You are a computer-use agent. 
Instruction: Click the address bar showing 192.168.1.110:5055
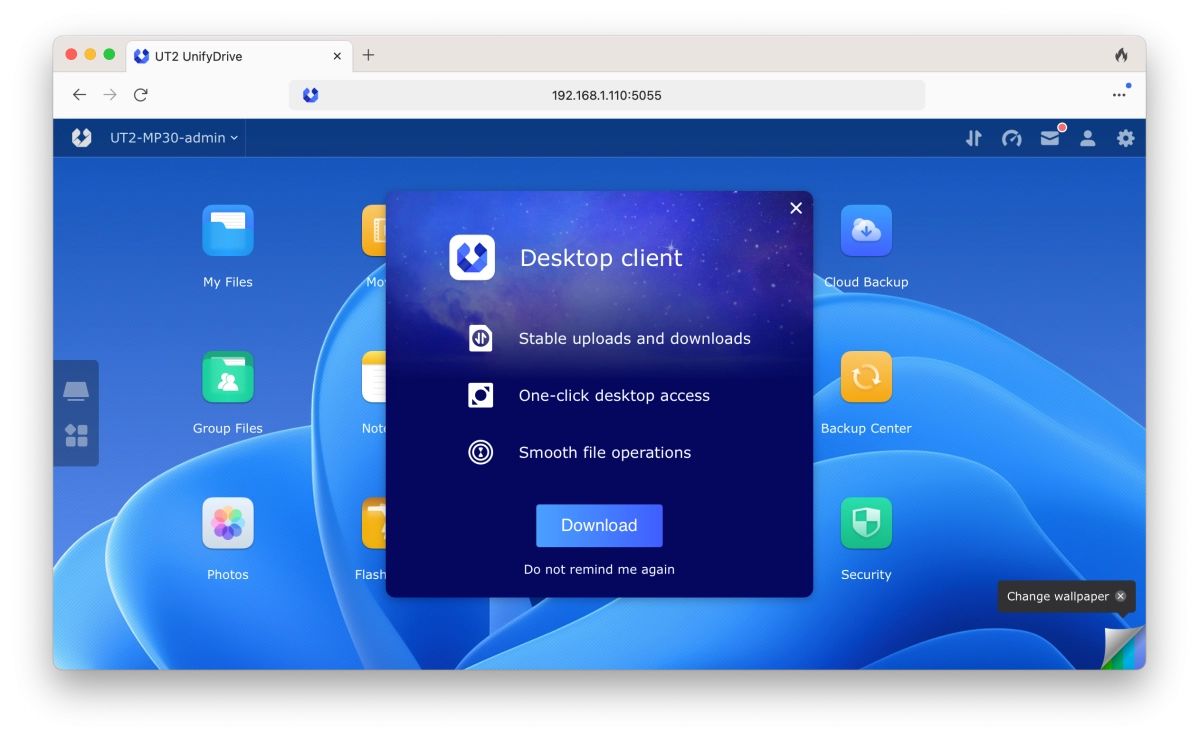pyautogui.click(x=607, y=95)
